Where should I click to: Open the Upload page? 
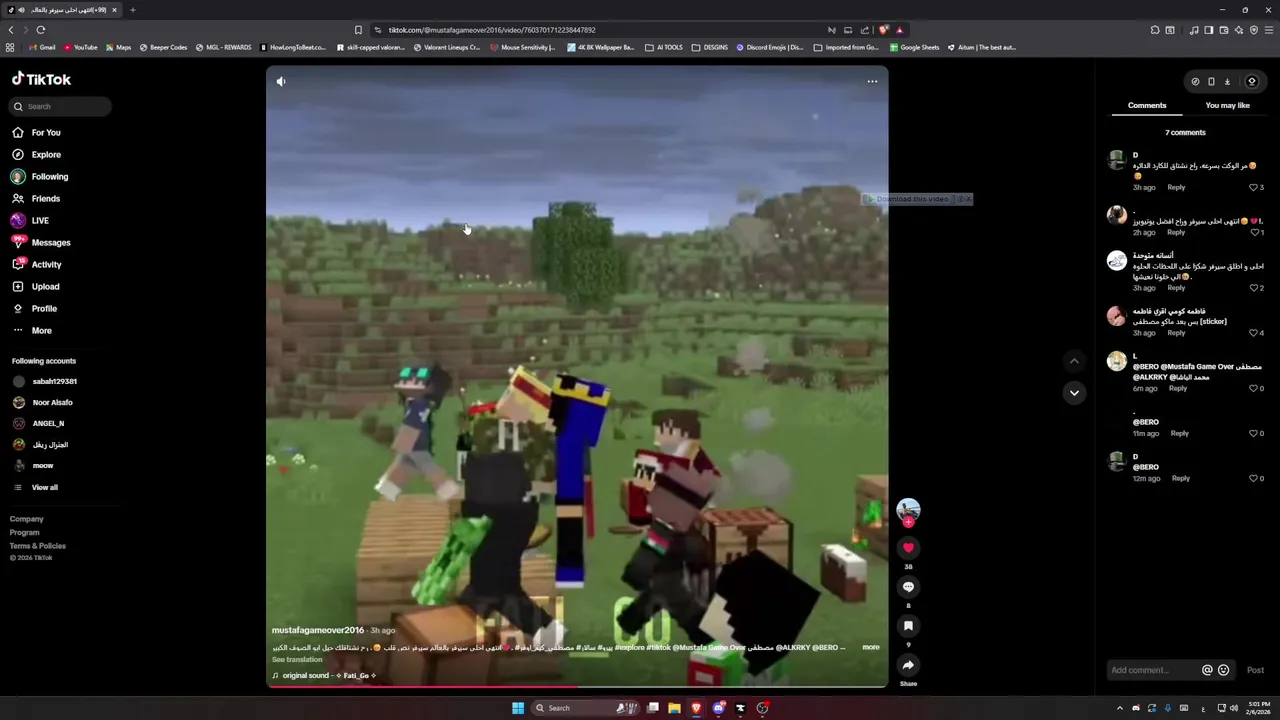[x=45, y=287]
